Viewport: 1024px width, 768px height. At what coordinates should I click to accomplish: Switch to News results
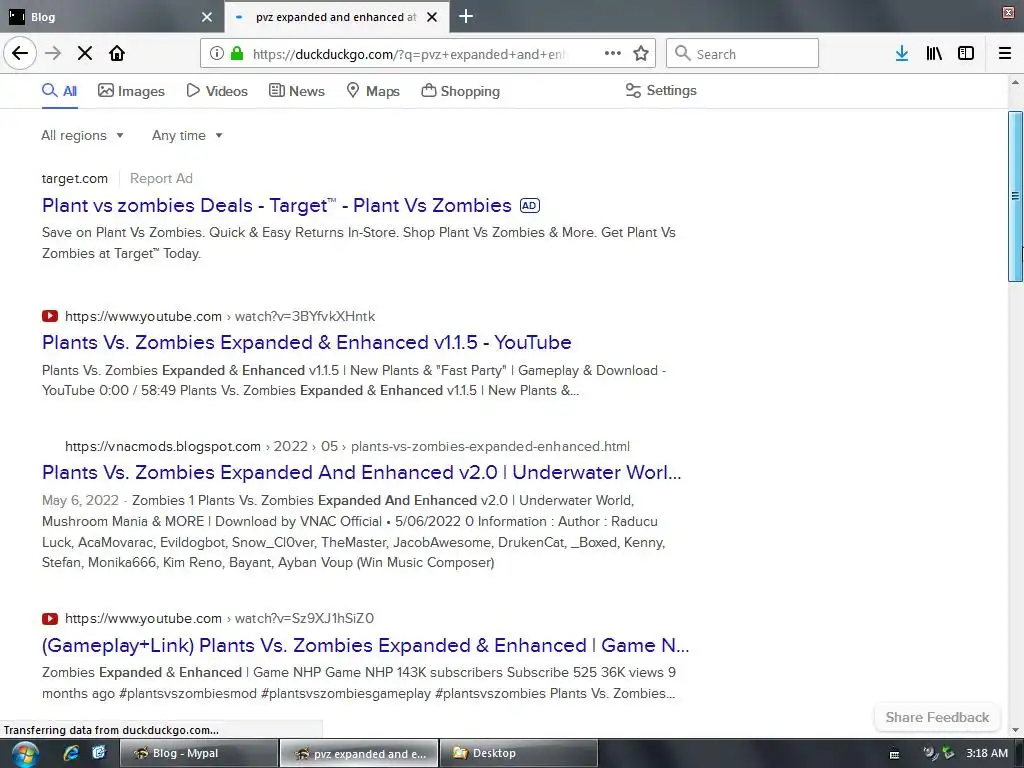coord(296,91)
